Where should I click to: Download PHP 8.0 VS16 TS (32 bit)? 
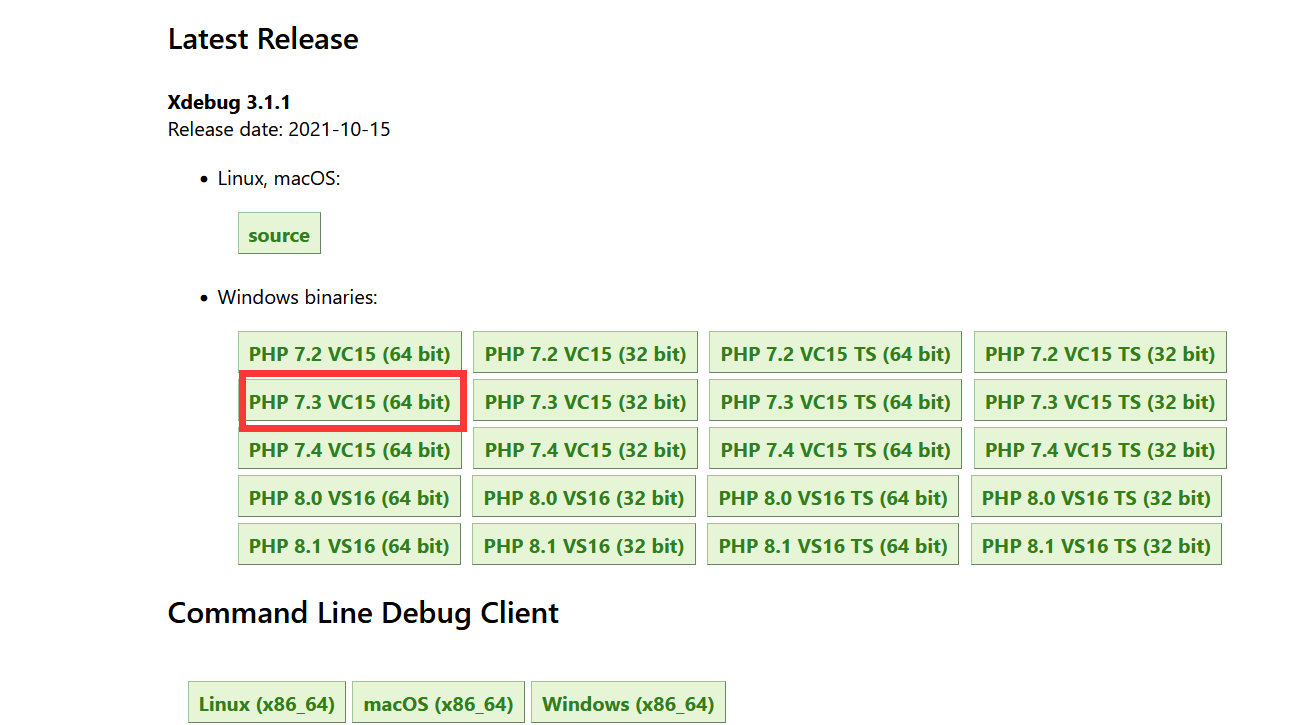pyautogui.click(x=1096, y=497)
